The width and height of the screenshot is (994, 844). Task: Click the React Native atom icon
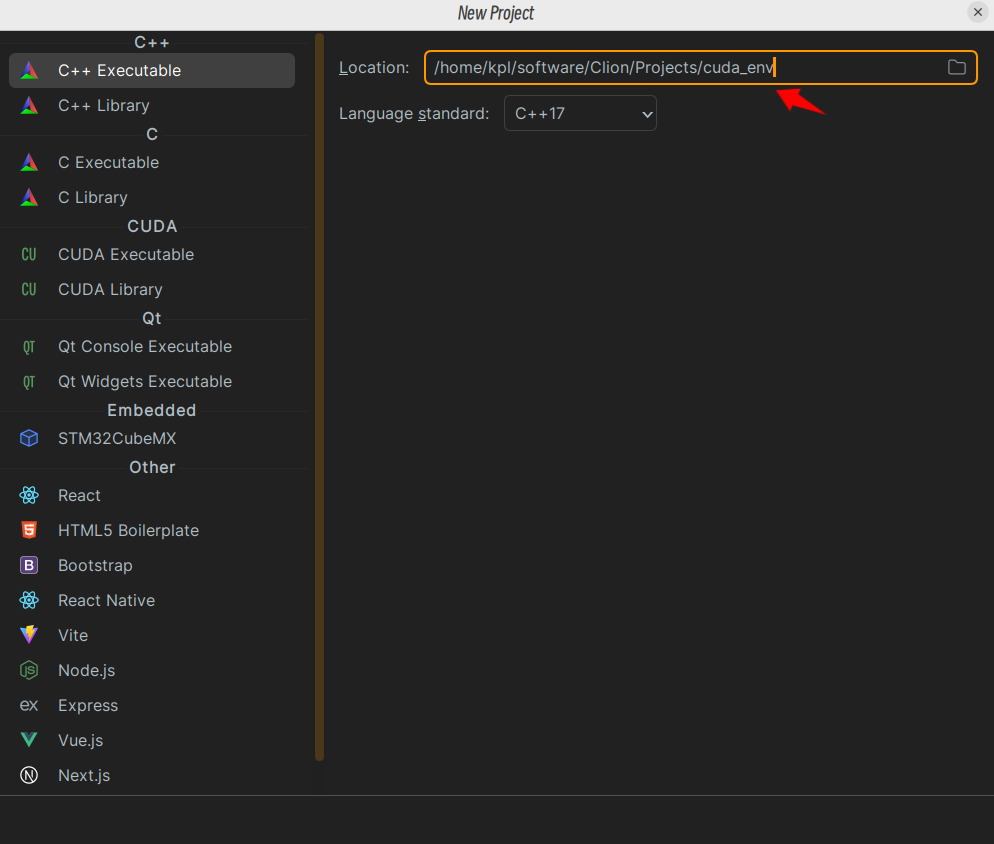[x=29, y=600]
